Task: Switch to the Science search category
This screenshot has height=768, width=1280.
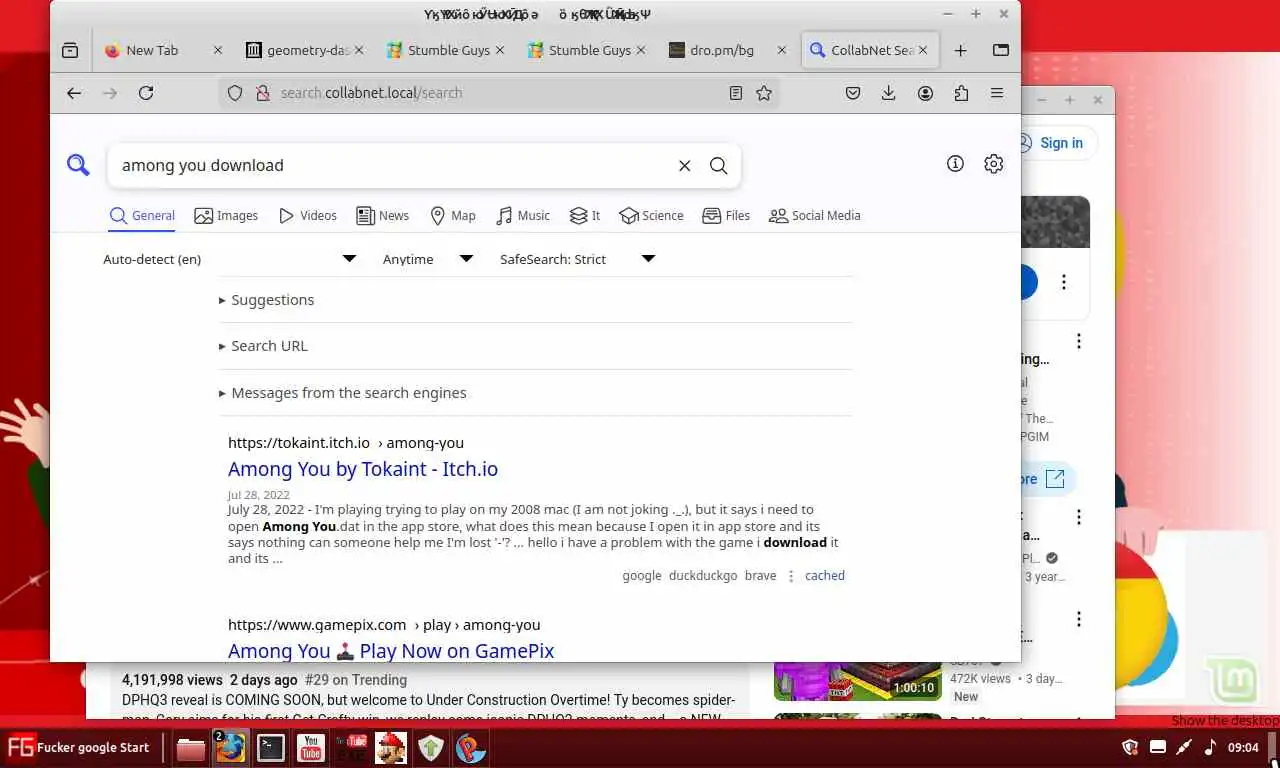Action: (651, 216)
